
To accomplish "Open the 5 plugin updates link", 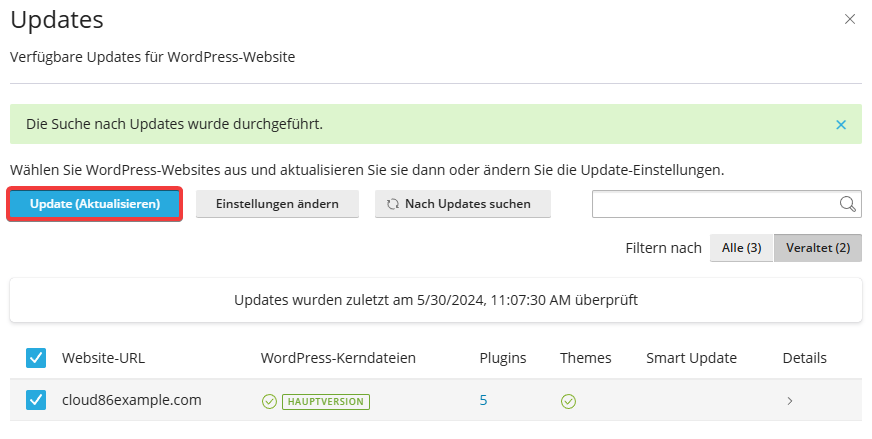I will point(483,400).
